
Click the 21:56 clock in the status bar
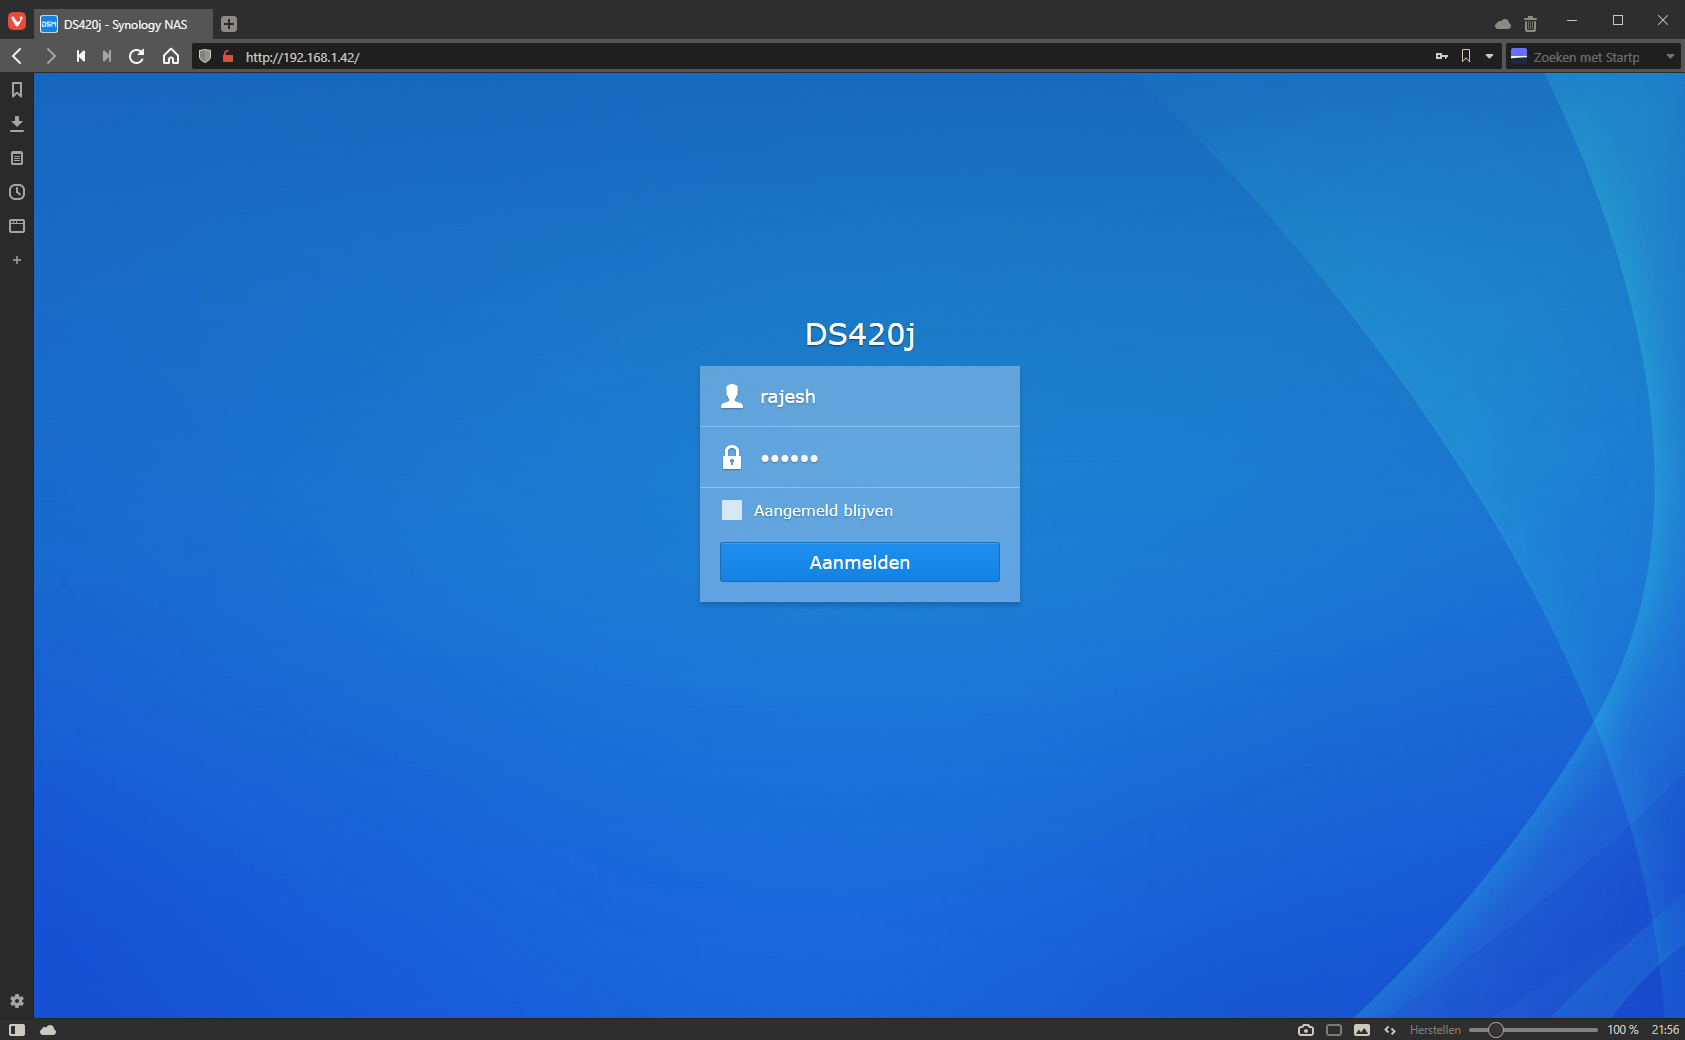[1665, 1029]
